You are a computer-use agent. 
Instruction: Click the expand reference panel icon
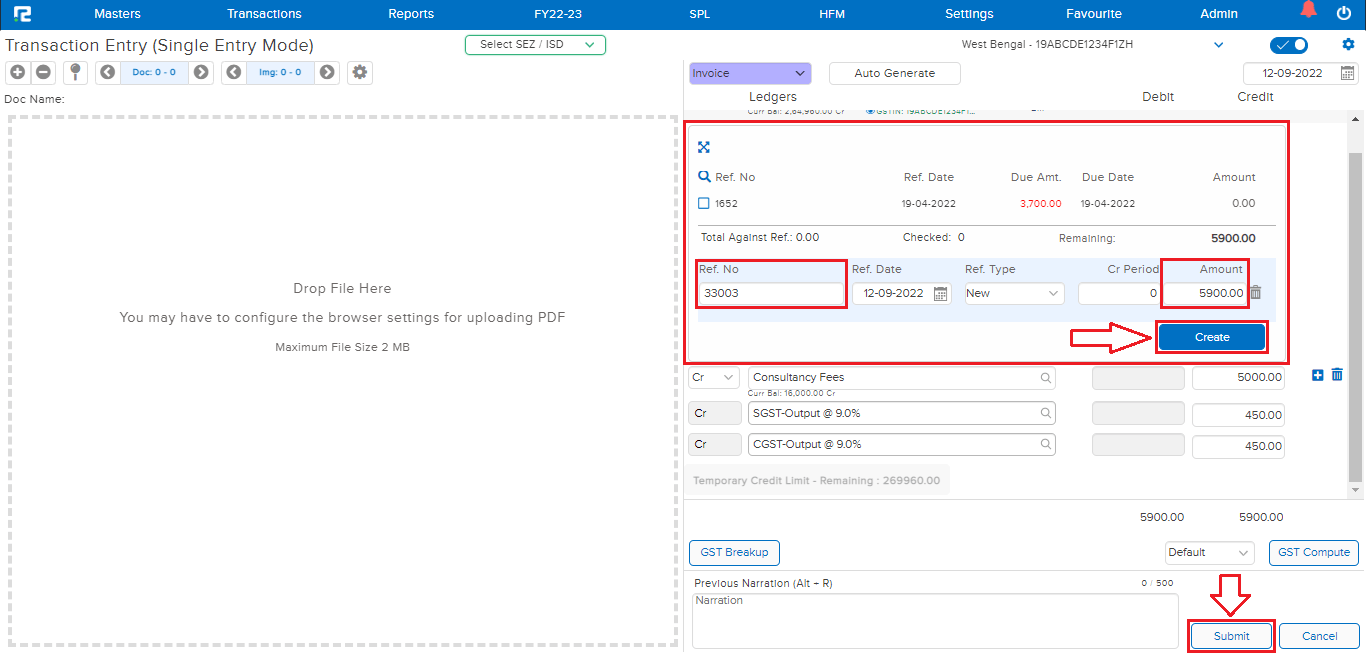pos(704,147)
